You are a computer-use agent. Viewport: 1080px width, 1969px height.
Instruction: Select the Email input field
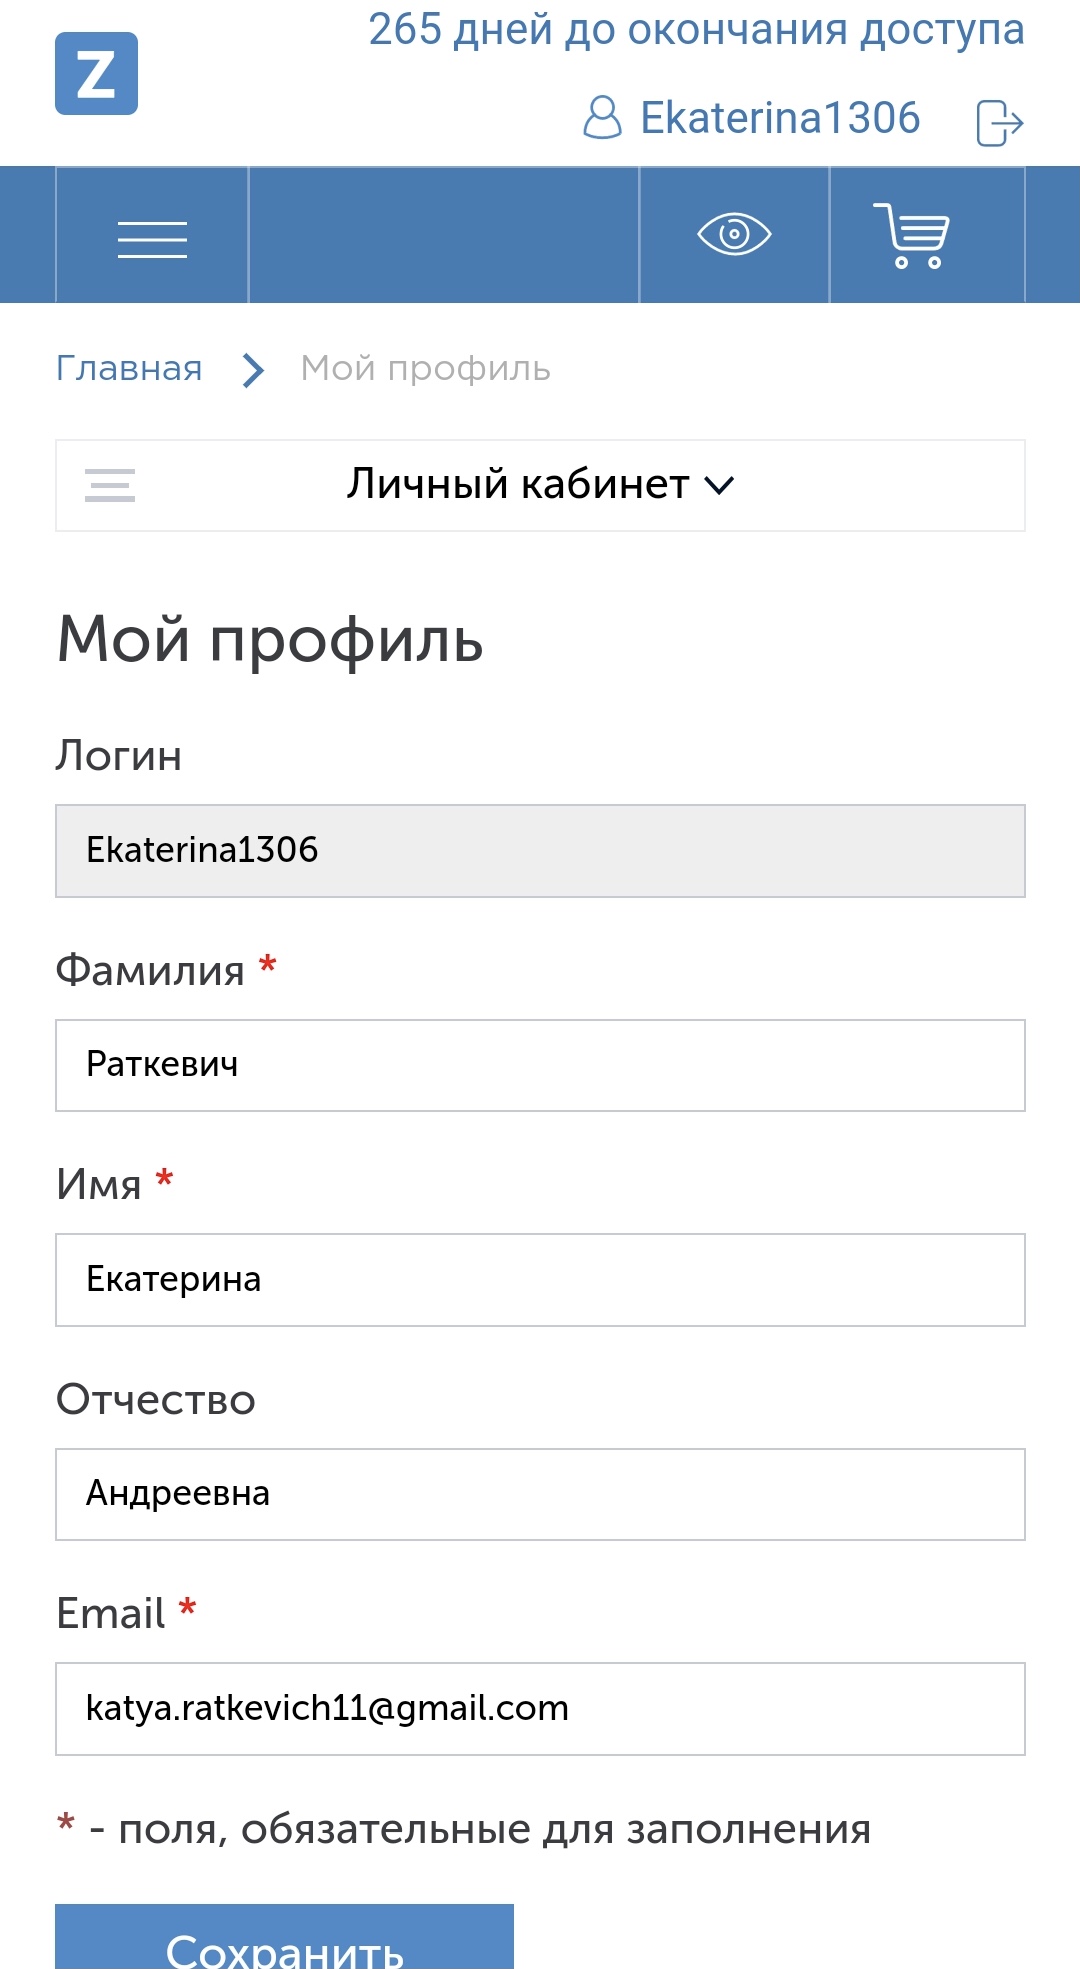[x=540, y=1709]
